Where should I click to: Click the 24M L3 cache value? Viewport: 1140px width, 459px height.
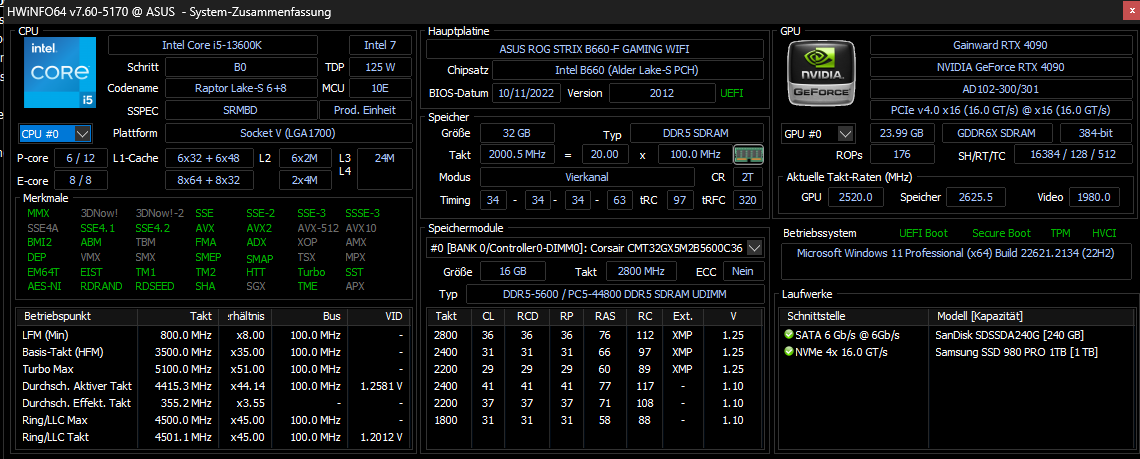coord(385,169)
